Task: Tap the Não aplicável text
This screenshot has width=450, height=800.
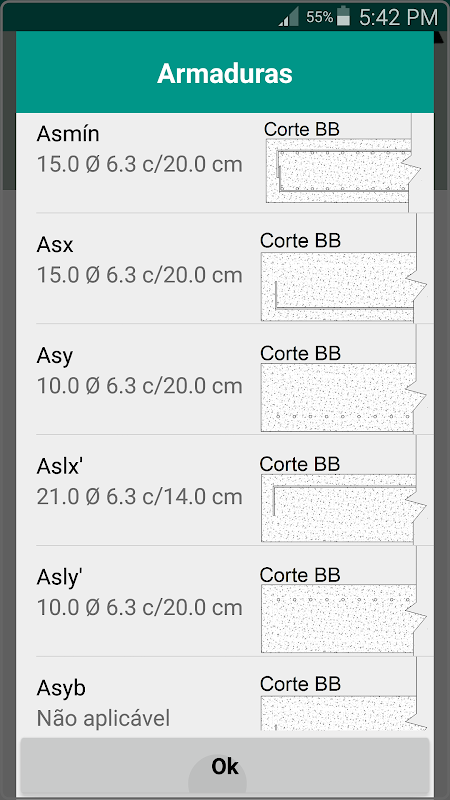Action: pos(103,719)
